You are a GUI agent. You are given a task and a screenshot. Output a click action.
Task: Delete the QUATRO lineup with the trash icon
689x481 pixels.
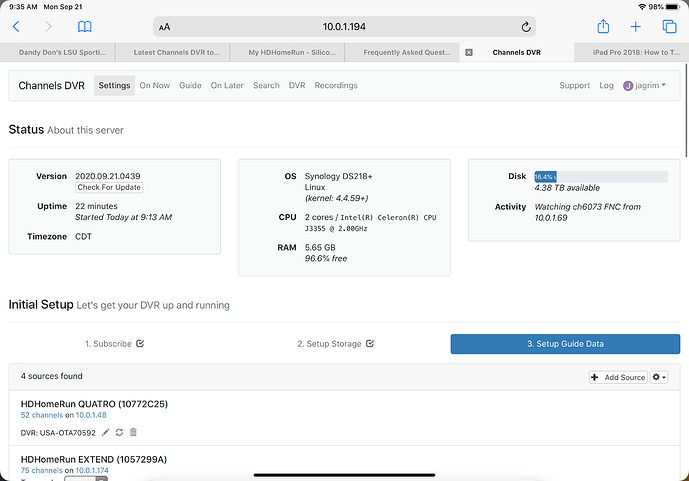(x=133, y=432)
